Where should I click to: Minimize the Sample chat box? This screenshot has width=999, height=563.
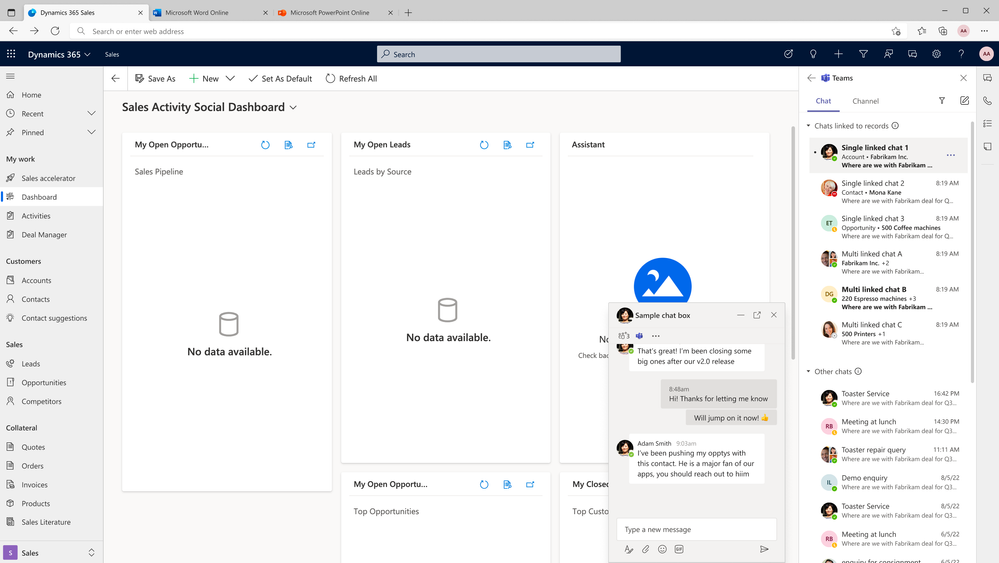(x=740, y=315)
